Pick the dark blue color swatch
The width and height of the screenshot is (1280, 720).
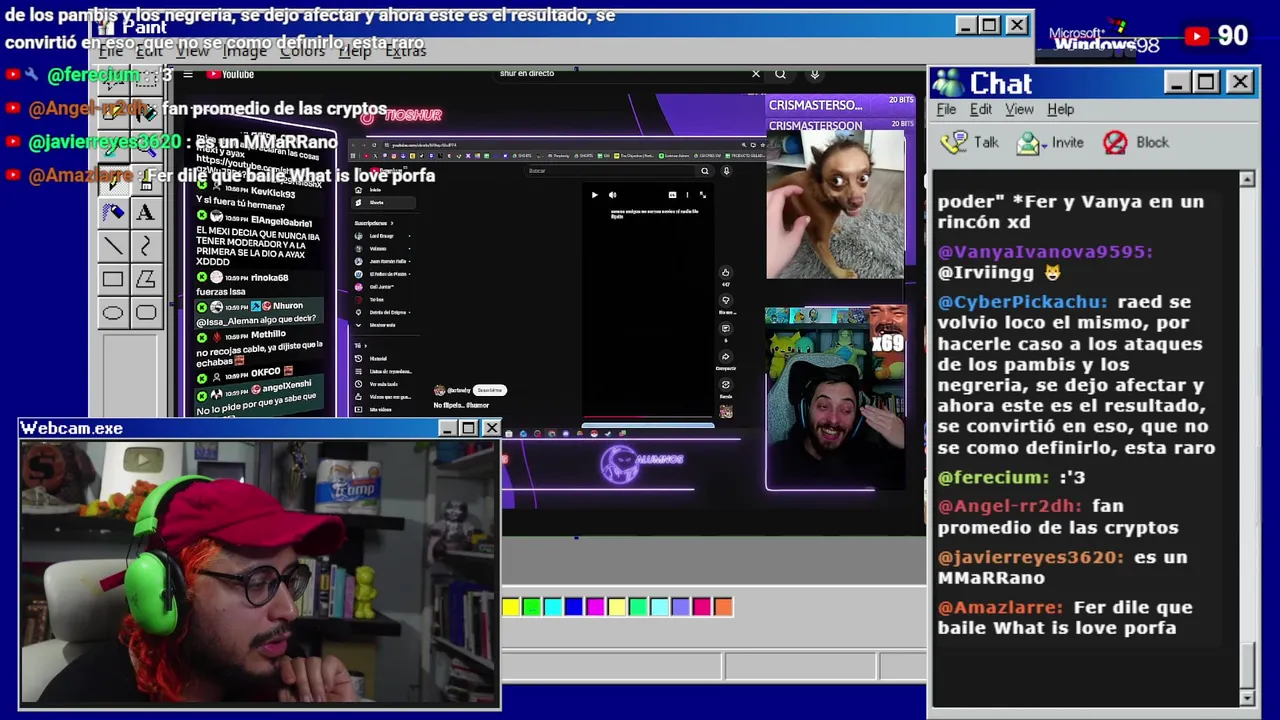573,607
